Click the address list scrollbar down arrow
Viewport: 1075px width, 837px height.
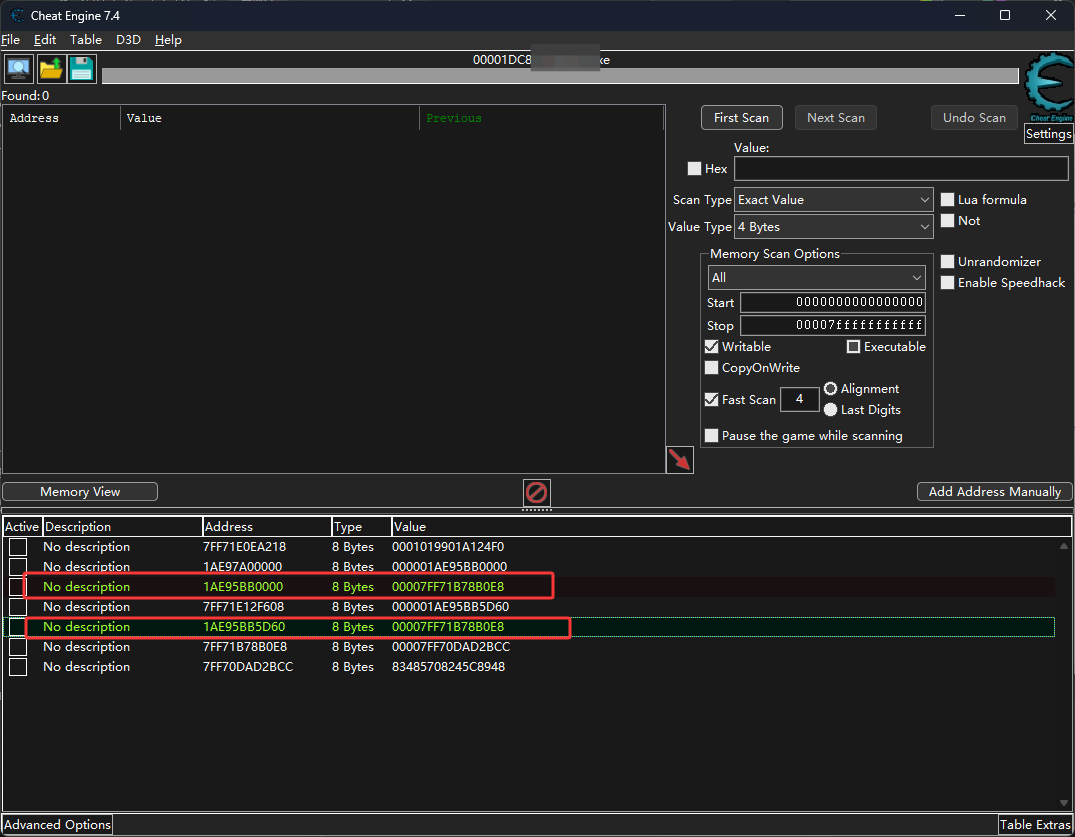pyautogui.click(x=1063, y=803)
